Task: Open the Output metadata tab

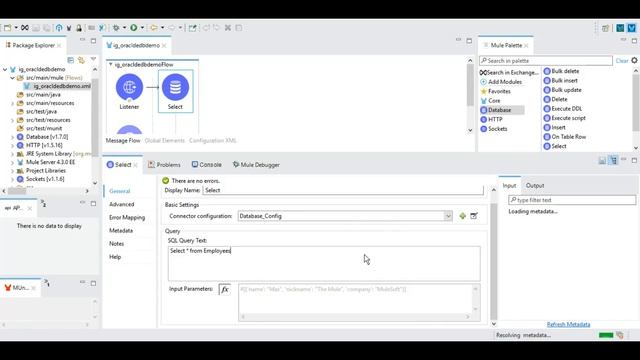Action: pos(535,185)
